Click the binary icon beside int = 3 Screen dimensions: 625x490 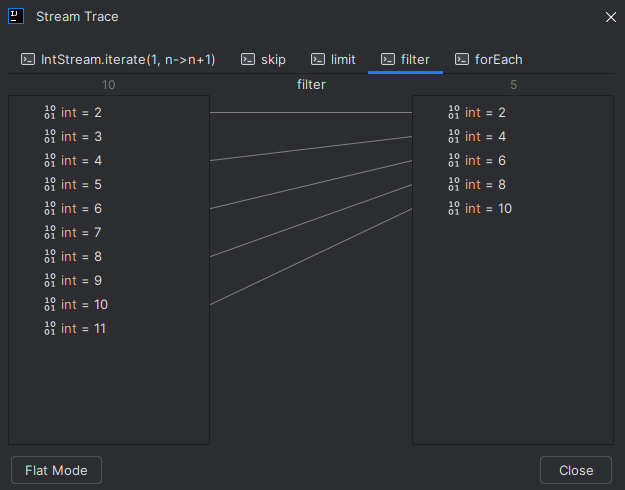[x=50, y=136]
